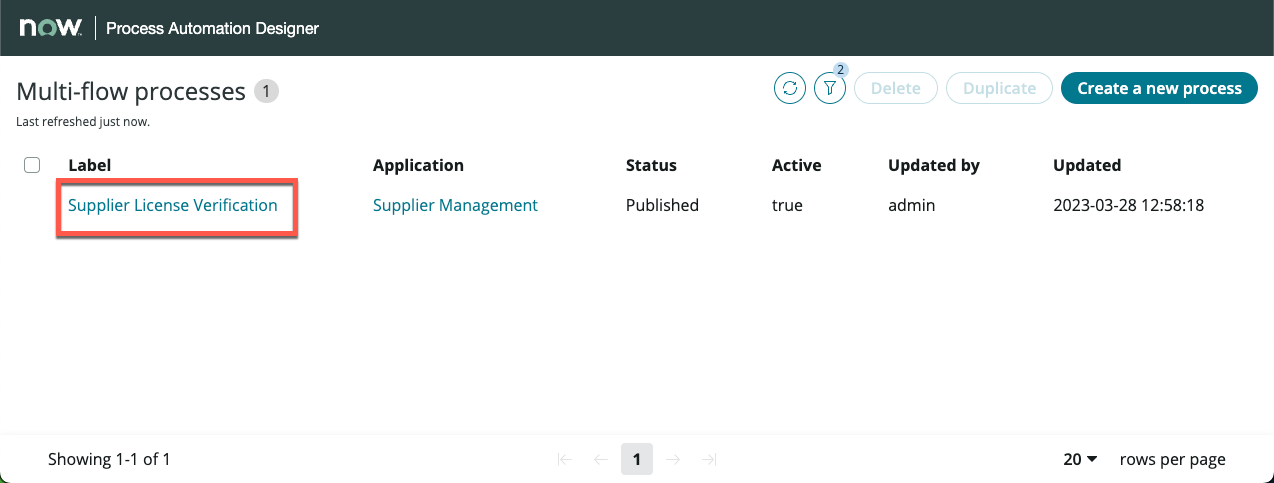Open Supplier License Verification process
This screenshot has height=483, width=1274.
173,205
